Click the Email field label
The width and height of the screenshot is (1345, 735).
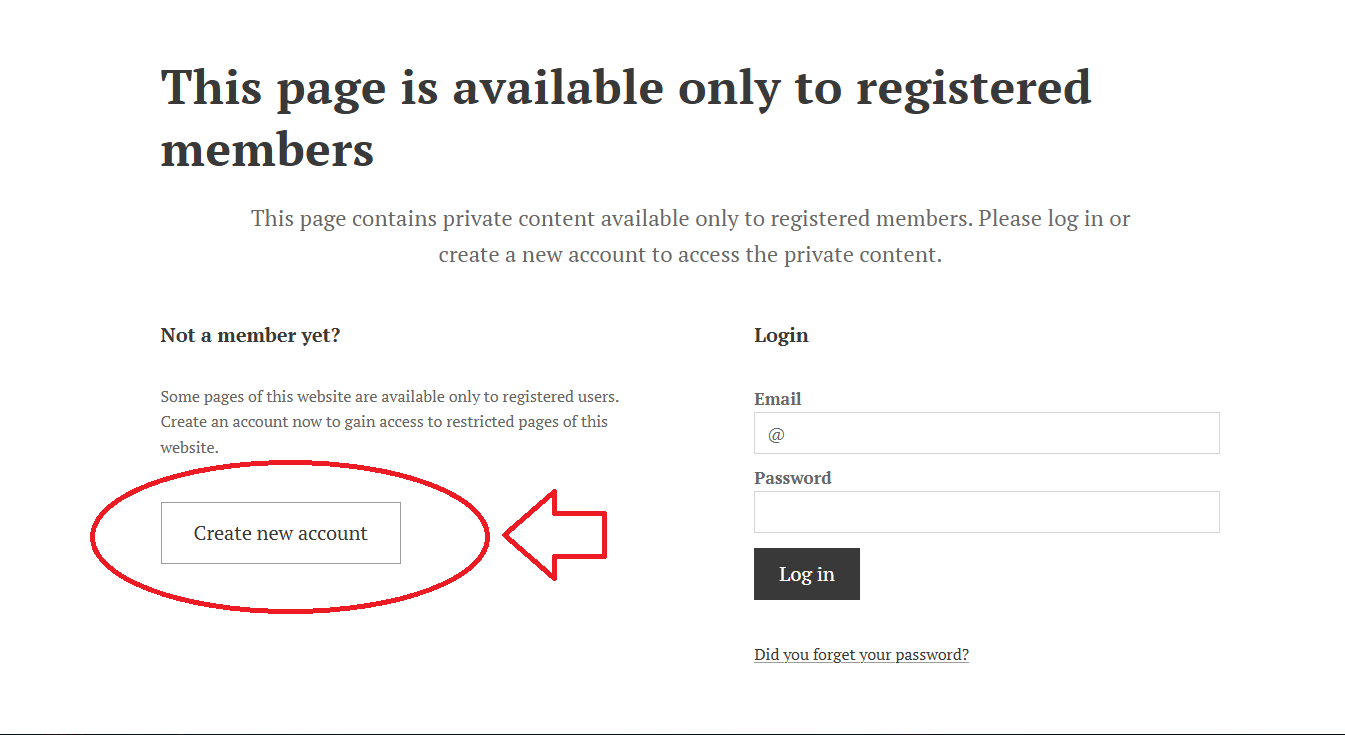click(x=777, y=399)
